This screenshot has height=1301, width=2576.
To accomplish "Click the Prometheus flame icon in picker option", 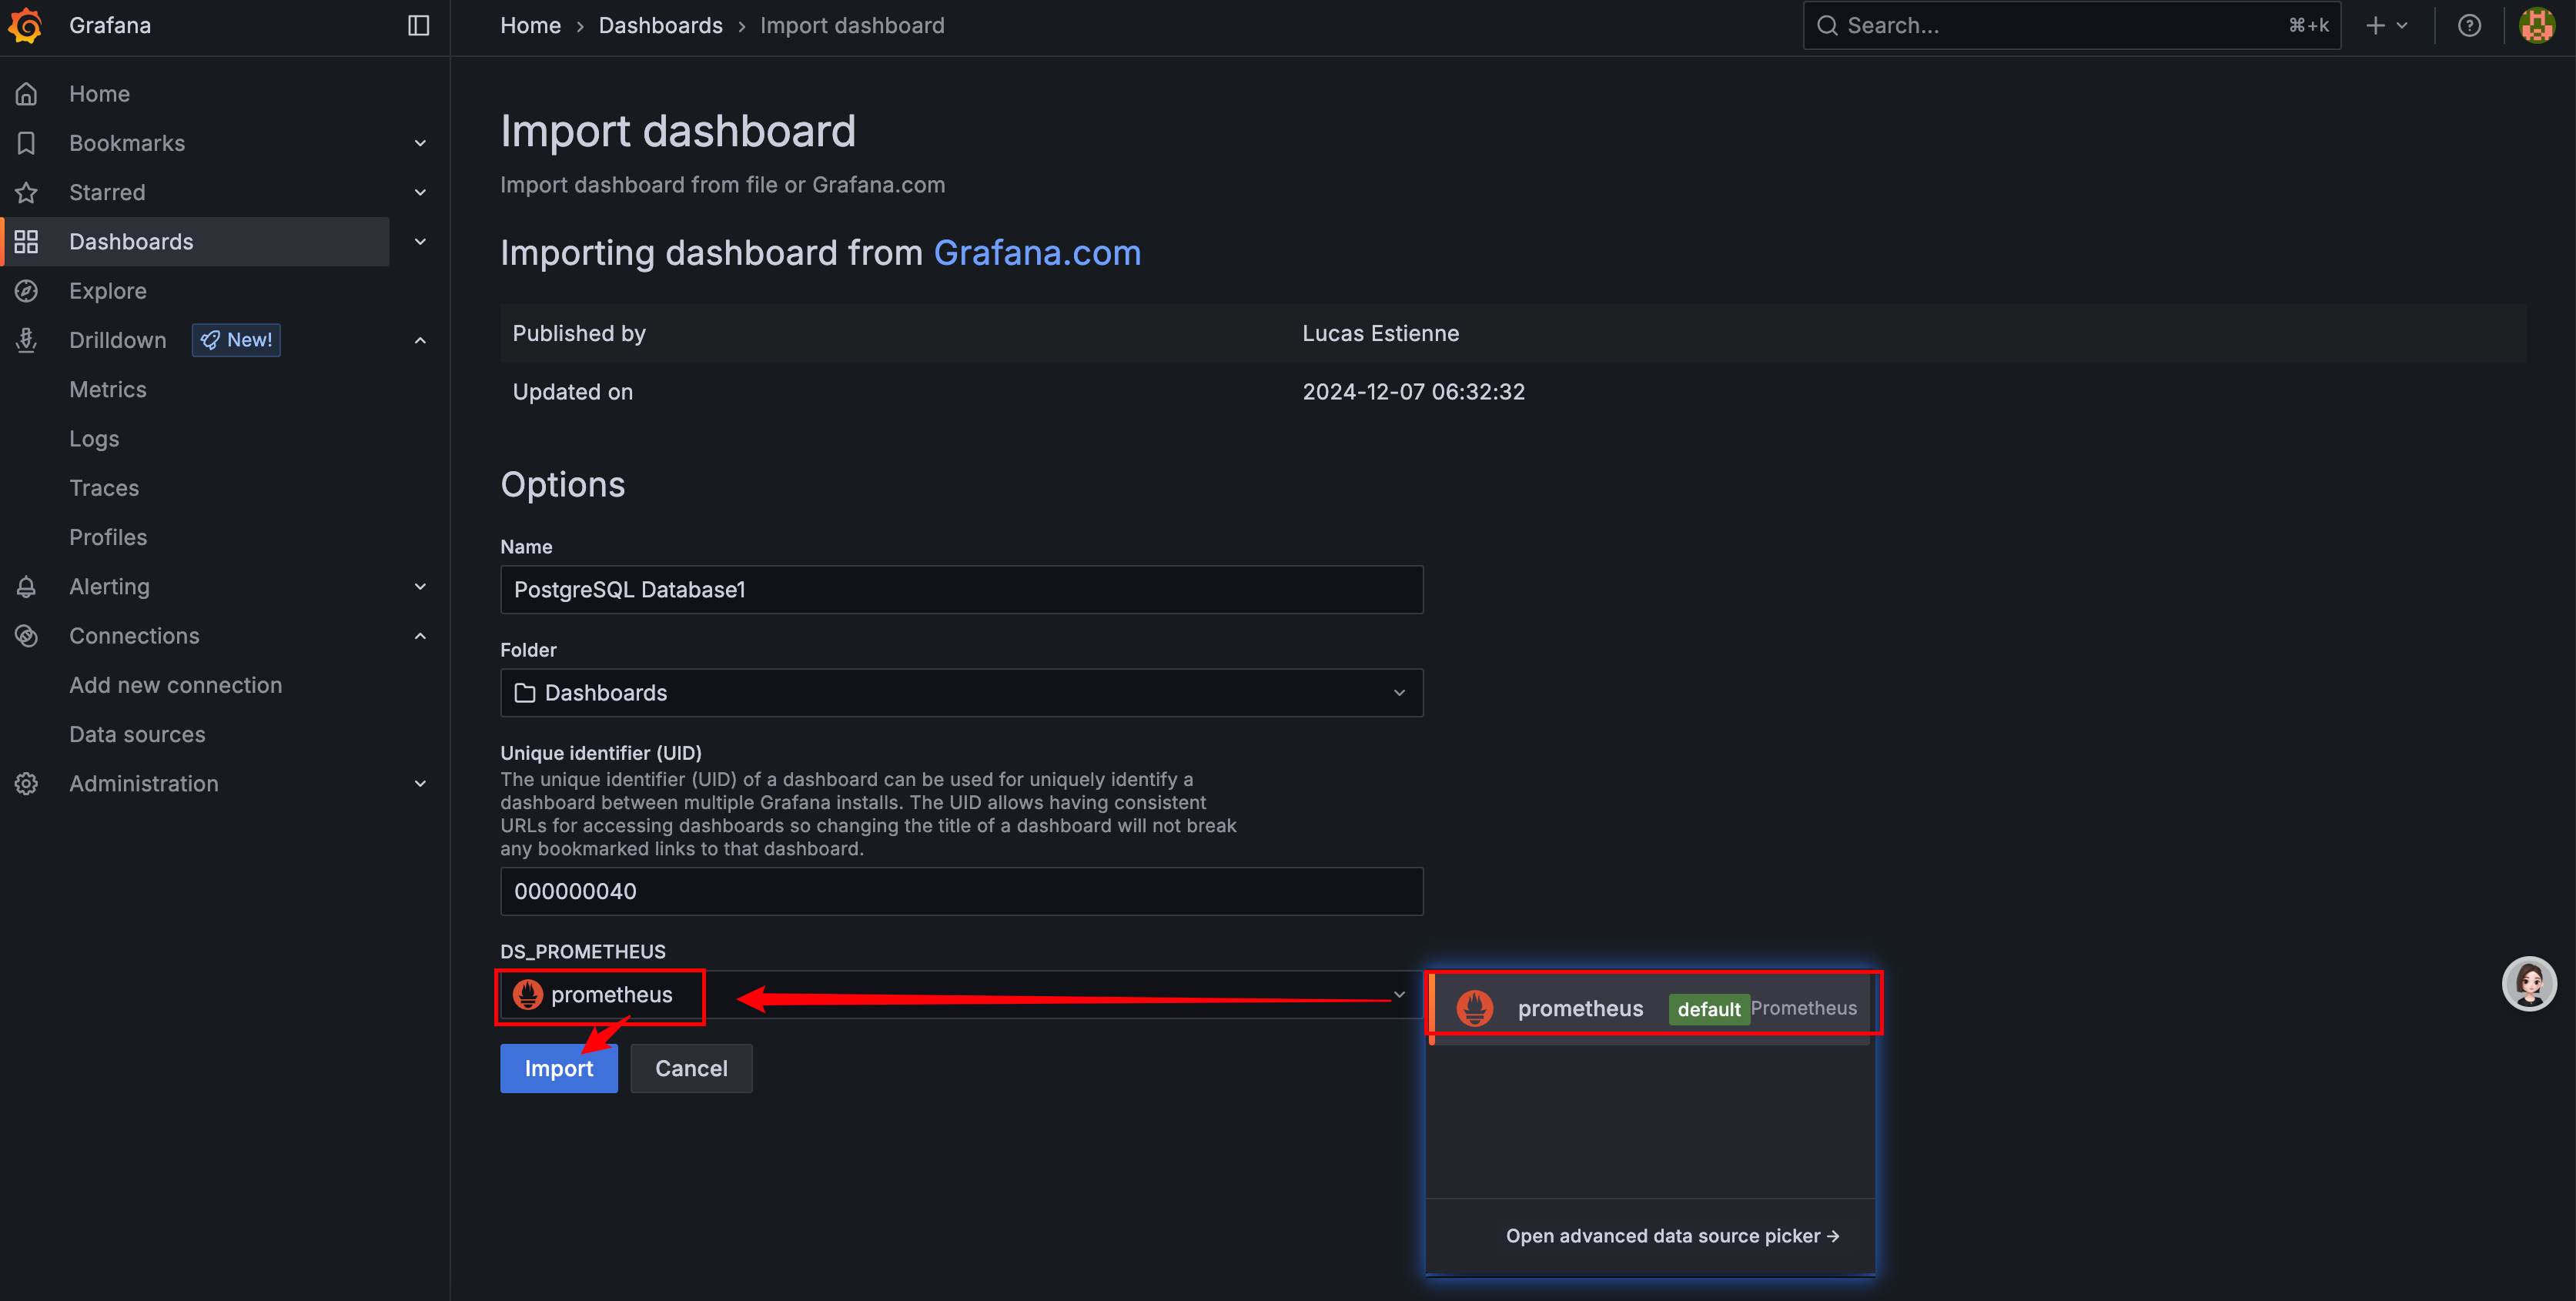I will 1474,1008.
